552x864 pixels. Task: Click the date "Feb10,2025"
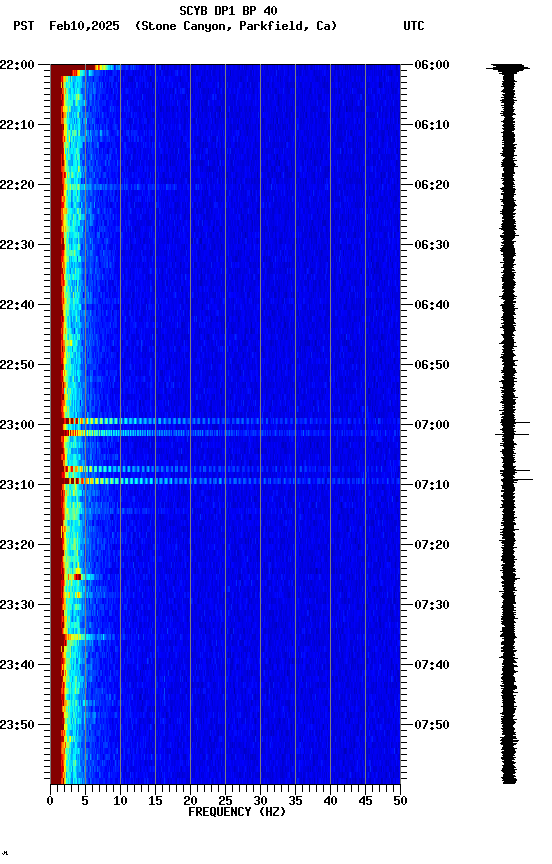(x=84, y=26)
